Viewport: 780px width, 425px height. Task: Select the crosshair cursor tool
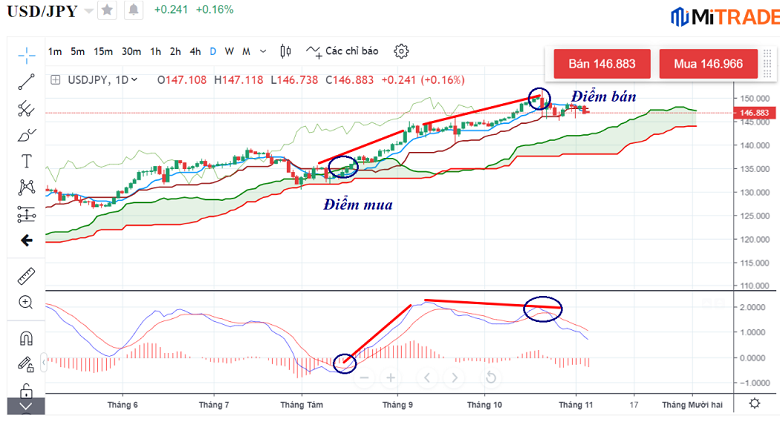27,52
